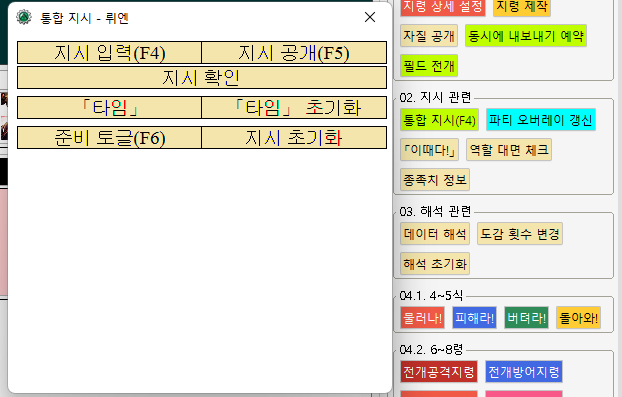Toggle ready with 준비 토글(F6)

click(x=109, y=138)
